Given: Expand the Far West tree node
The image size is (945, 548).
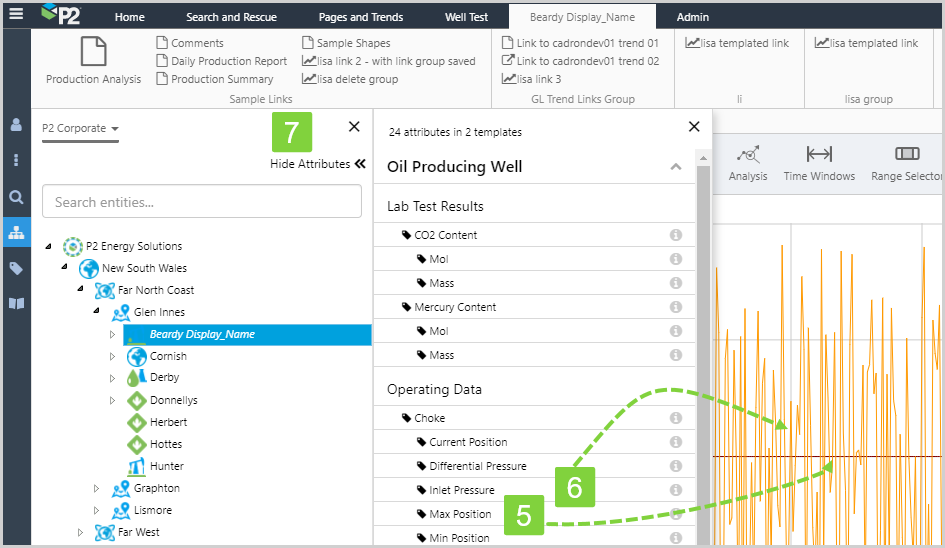Looking at the screenshot, I should tap(81, 532).
